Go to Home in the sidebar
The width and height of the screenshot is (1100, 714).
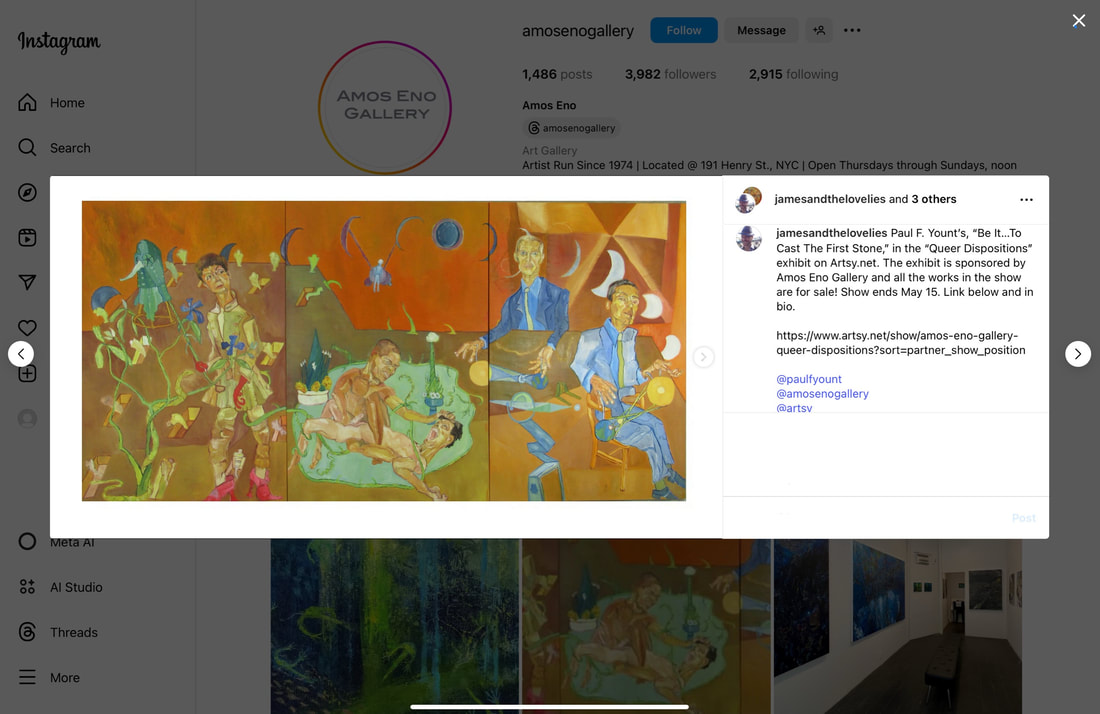pyautogui.click(x=51, y=102)
